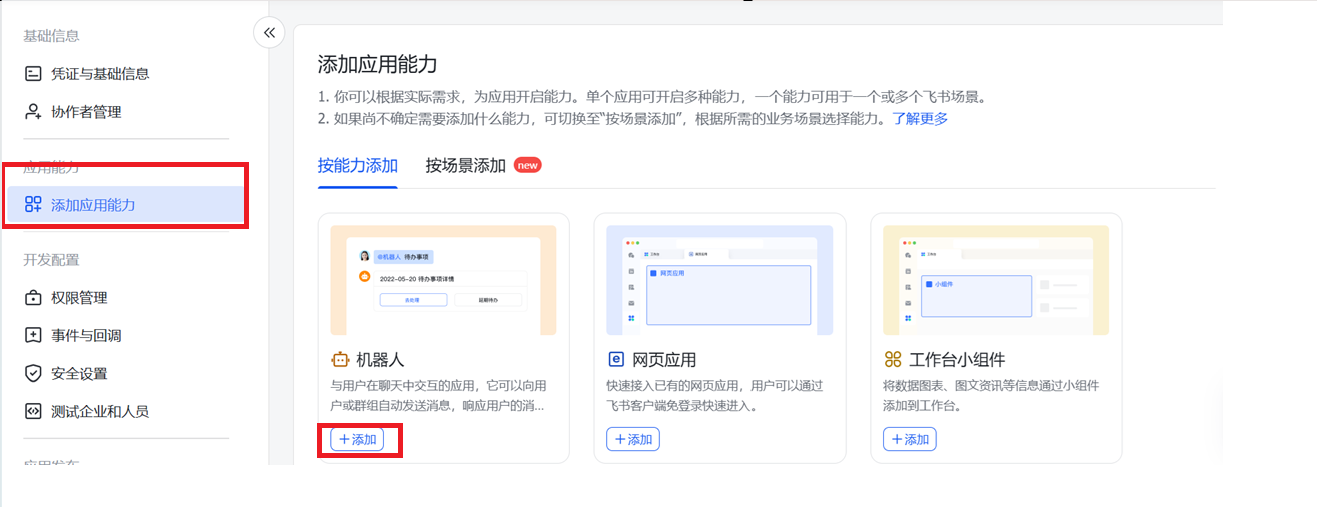Click the 网页应用 icon in card title

(616, 359)
